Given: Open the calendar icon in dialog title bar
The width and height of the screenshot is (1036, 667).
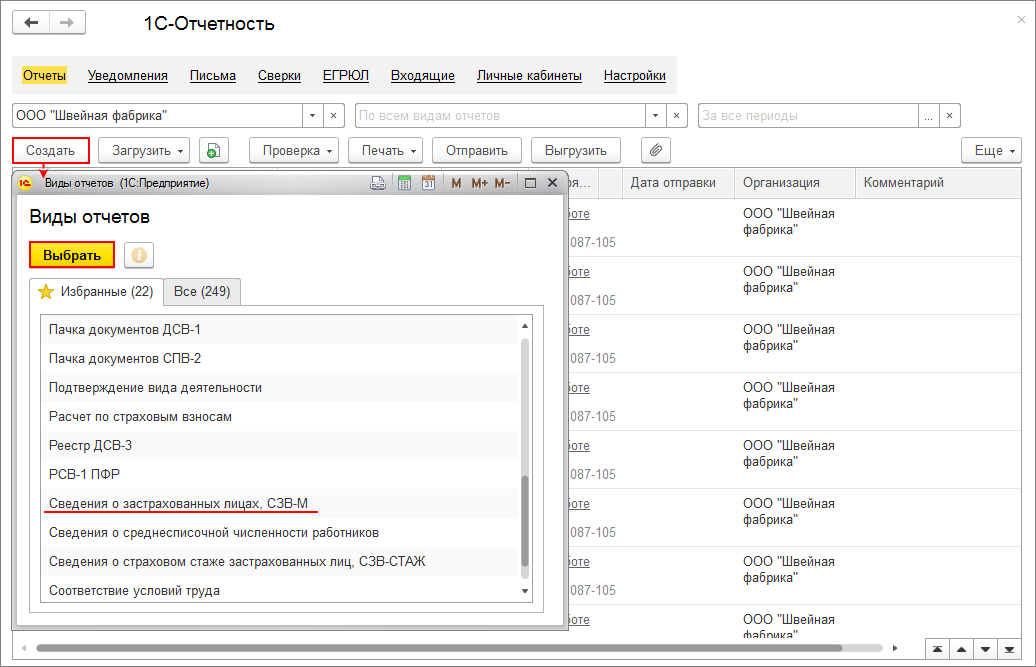Looking at the screenshot, I should tap(428, 183).
